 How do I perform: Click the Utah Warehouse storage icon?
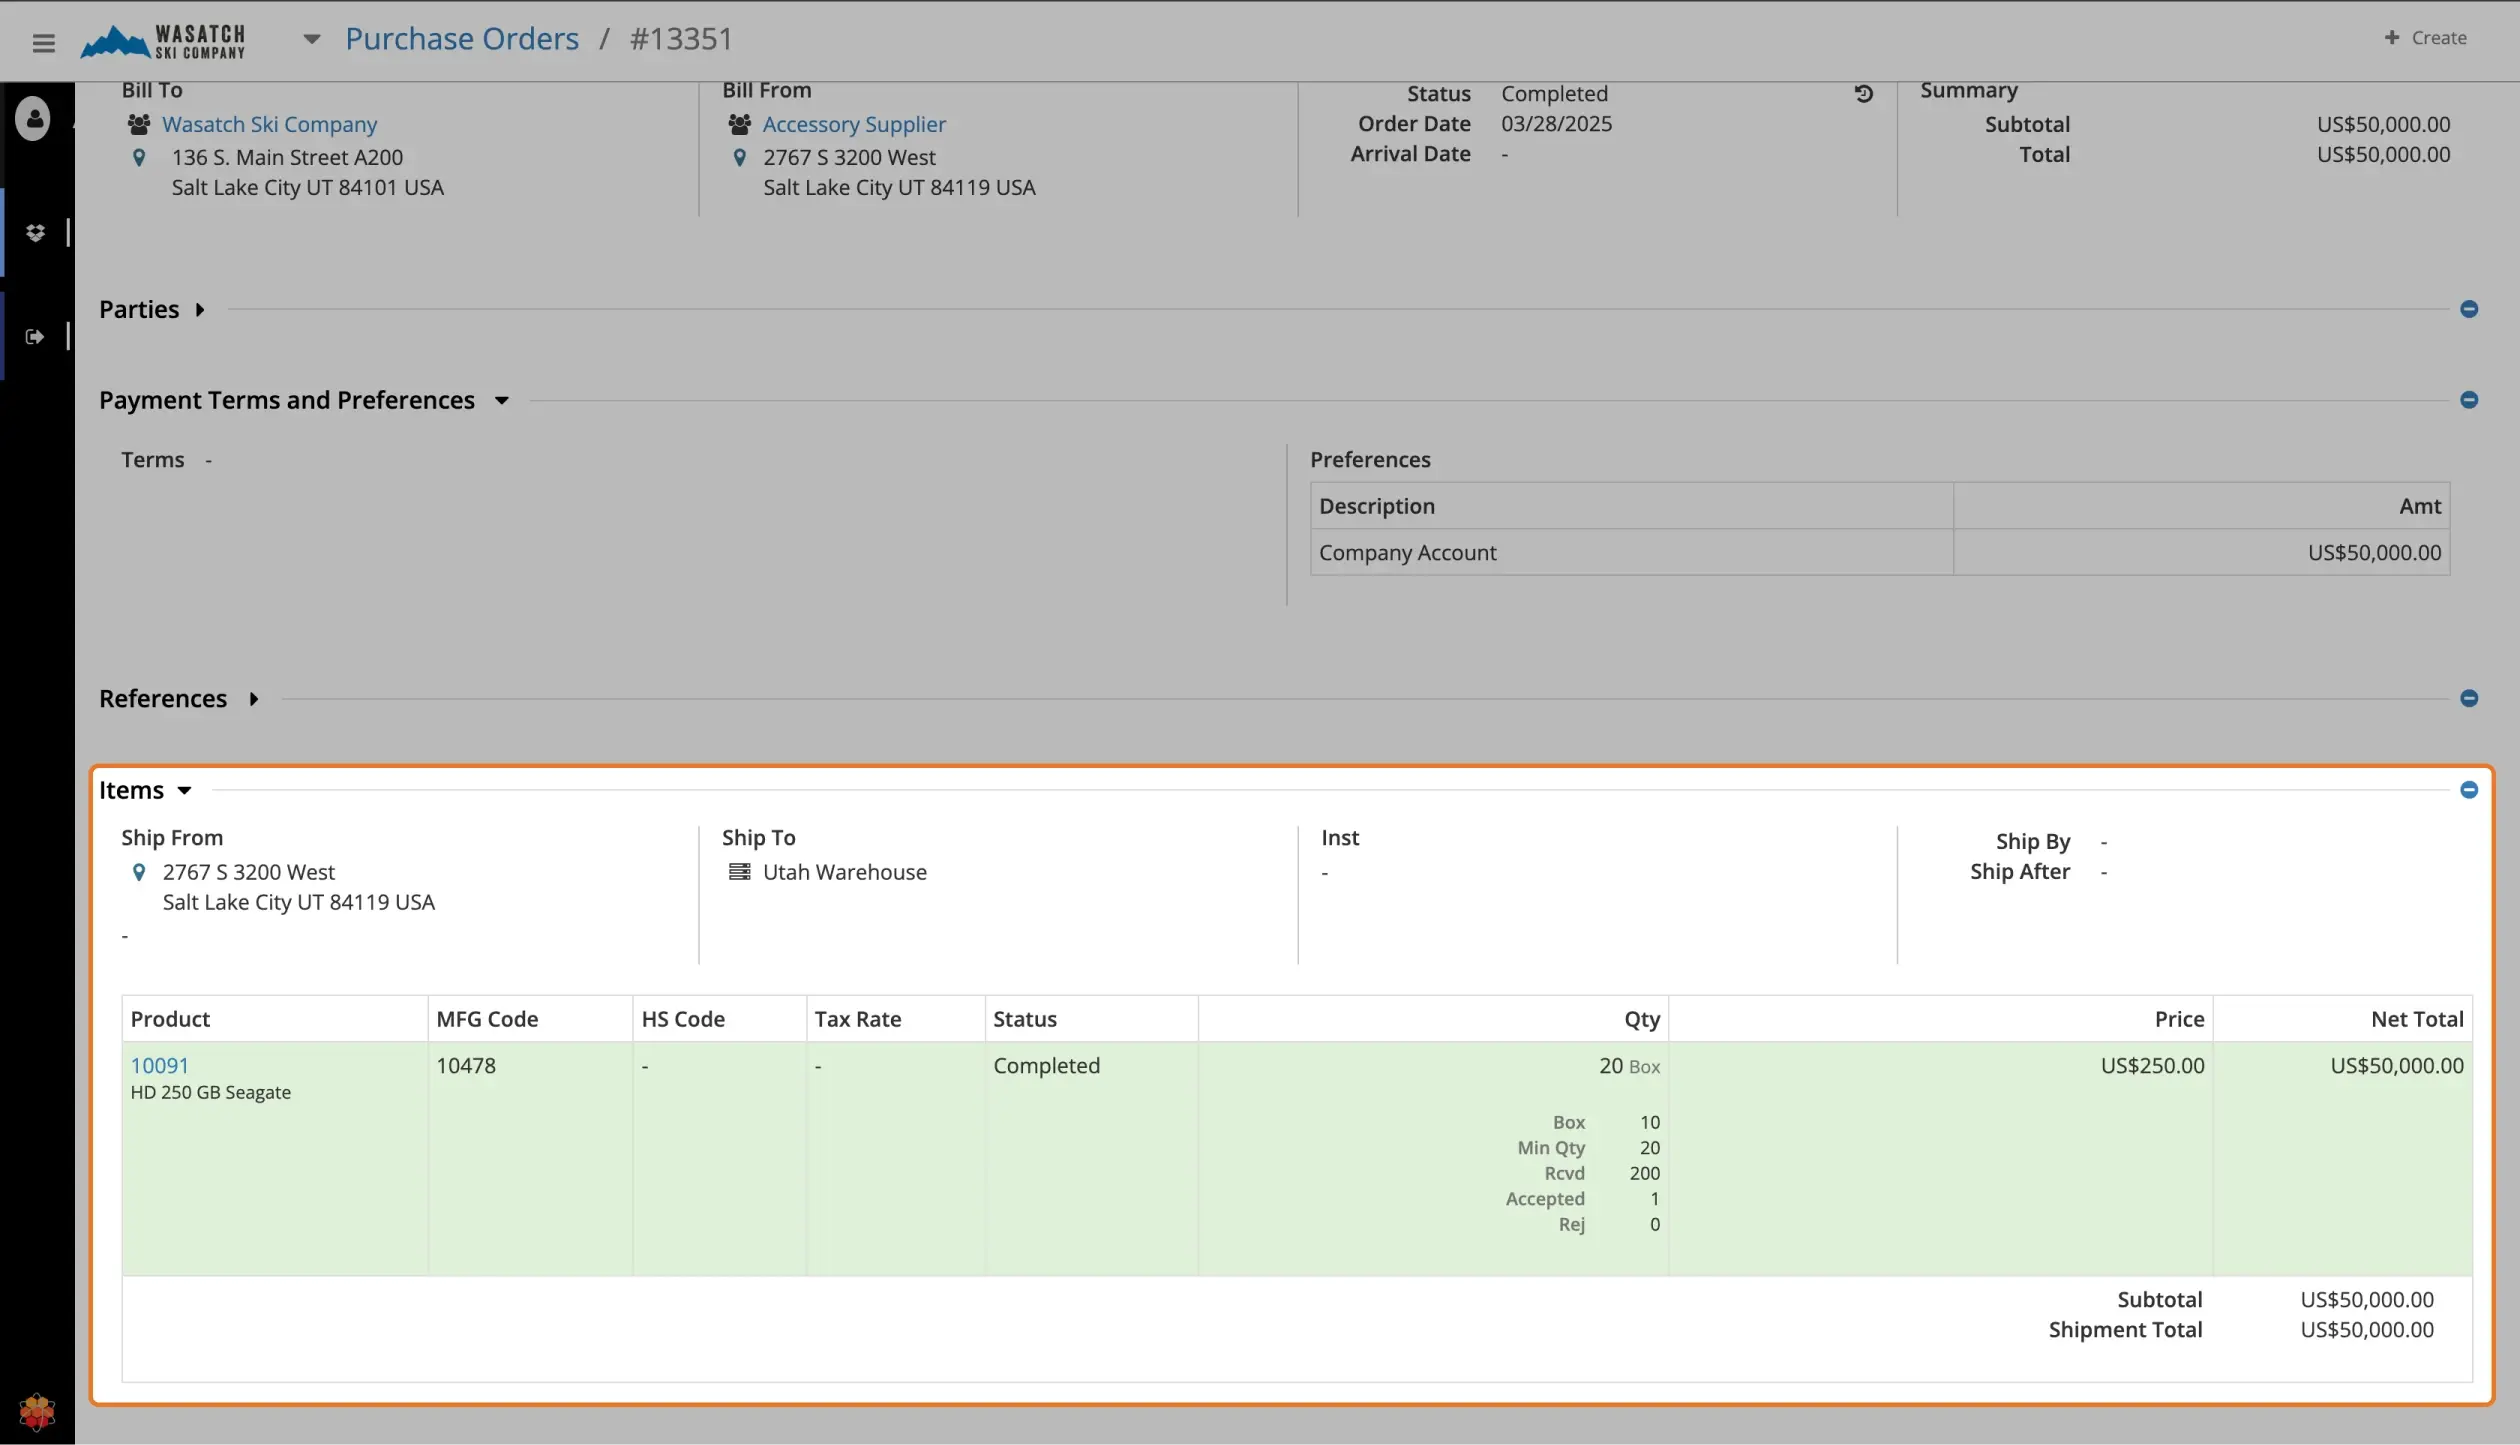(x=739, y=872)
